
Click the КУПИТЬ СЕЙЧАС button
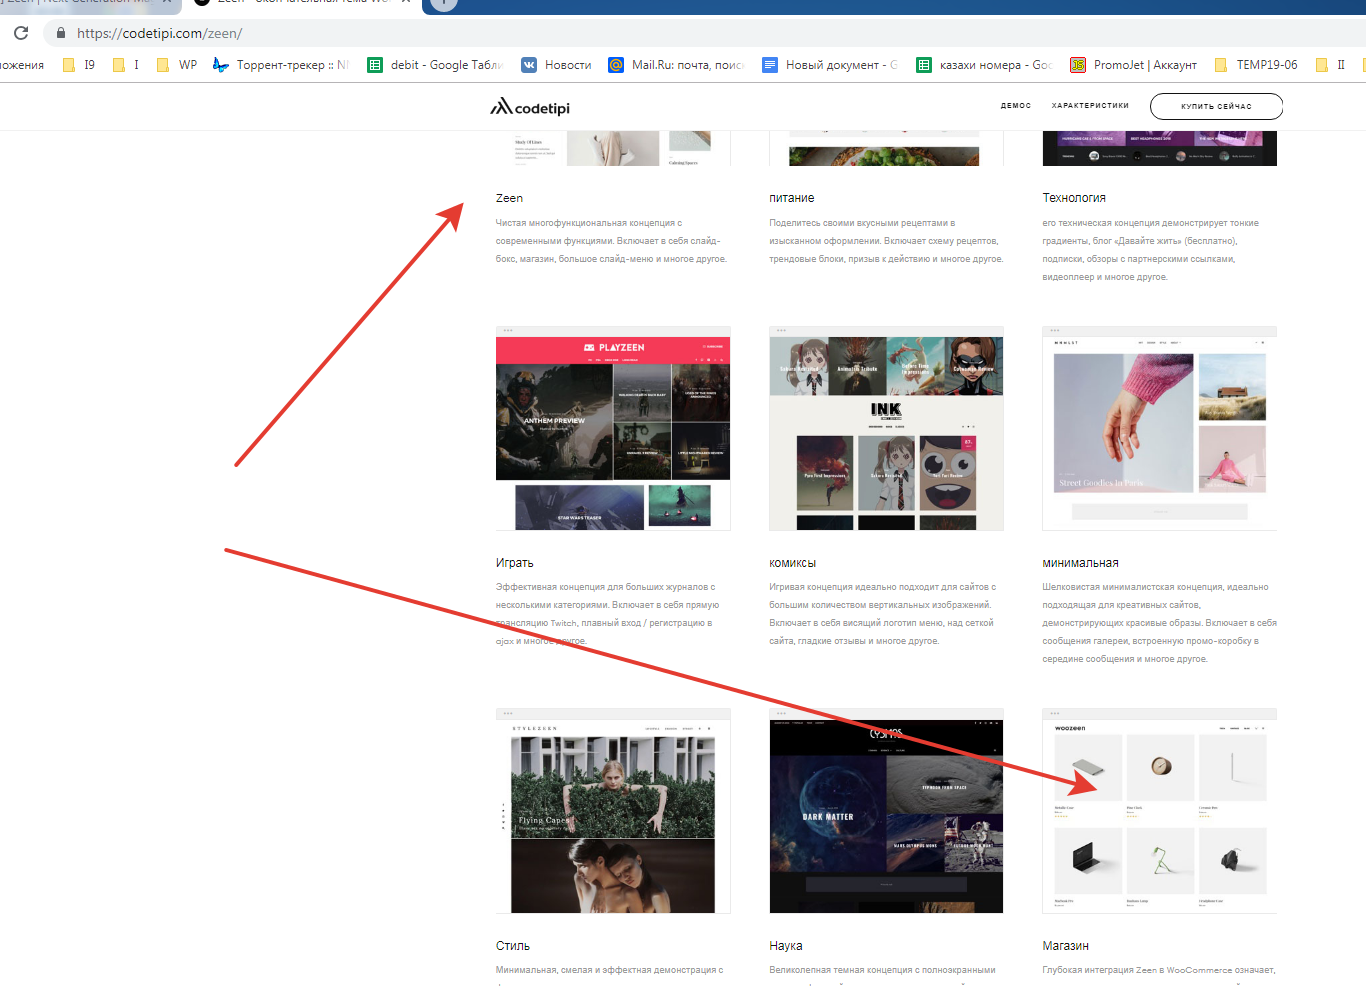click(x=1216, y=106)
